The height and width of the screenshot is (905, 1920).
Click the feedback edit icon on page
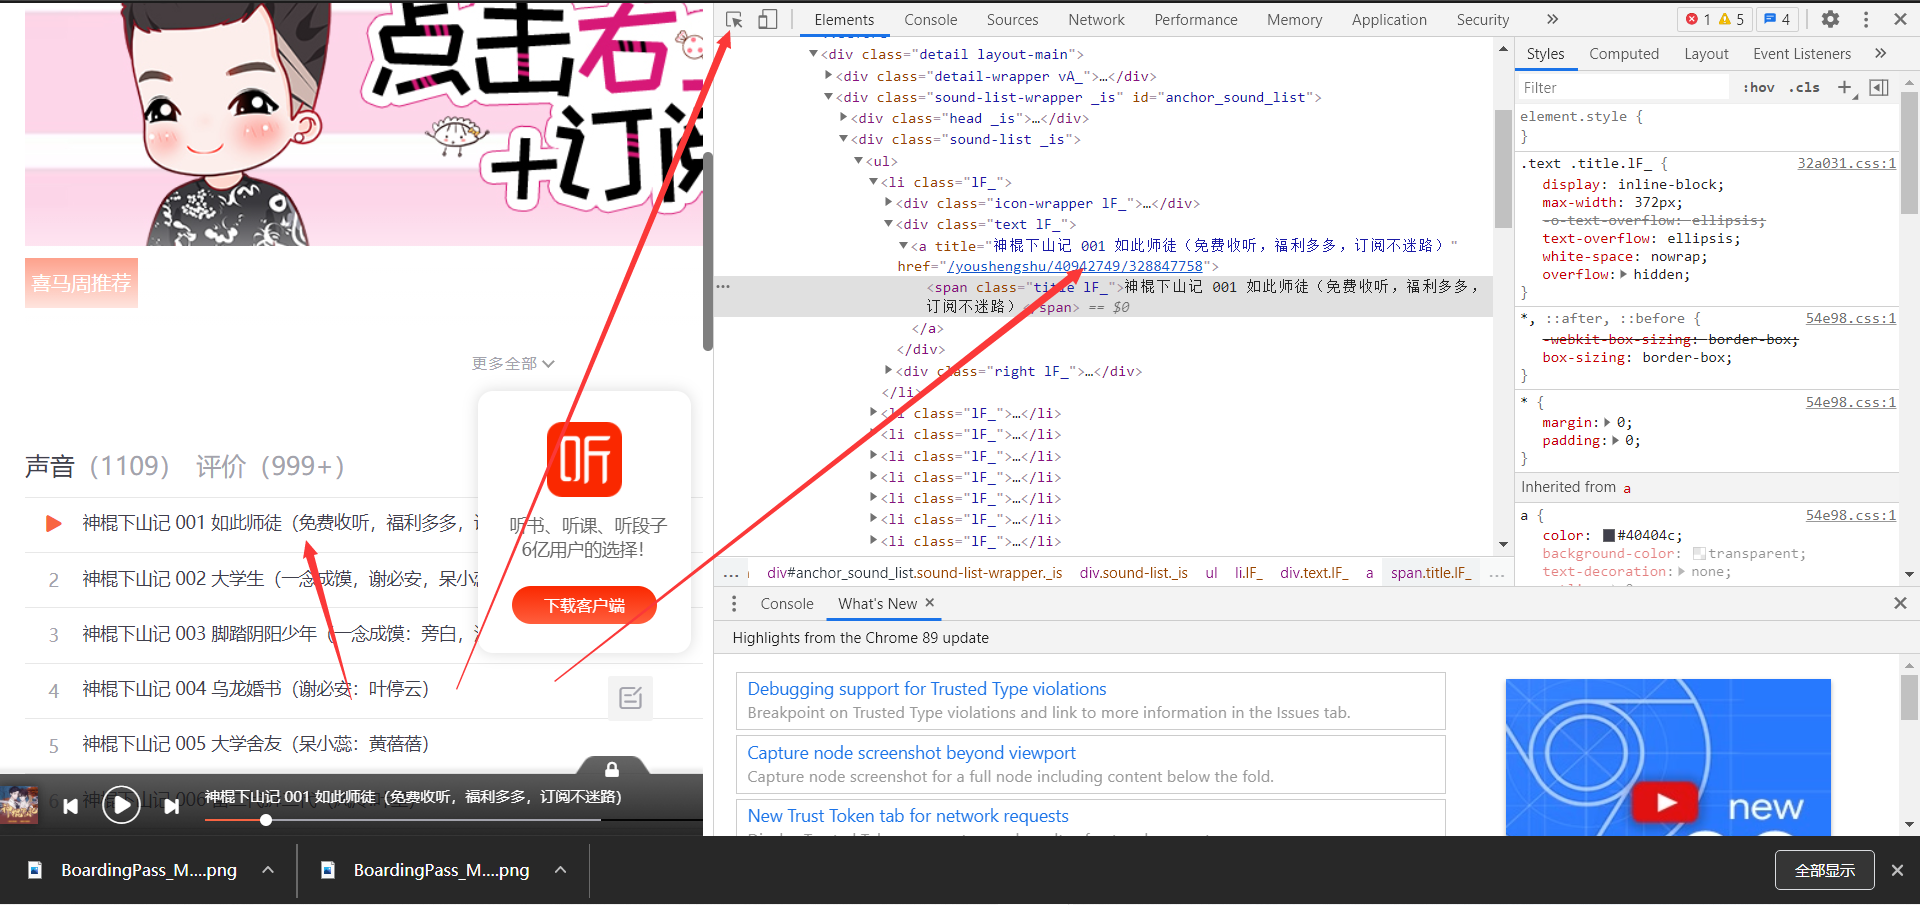(630, 698)
